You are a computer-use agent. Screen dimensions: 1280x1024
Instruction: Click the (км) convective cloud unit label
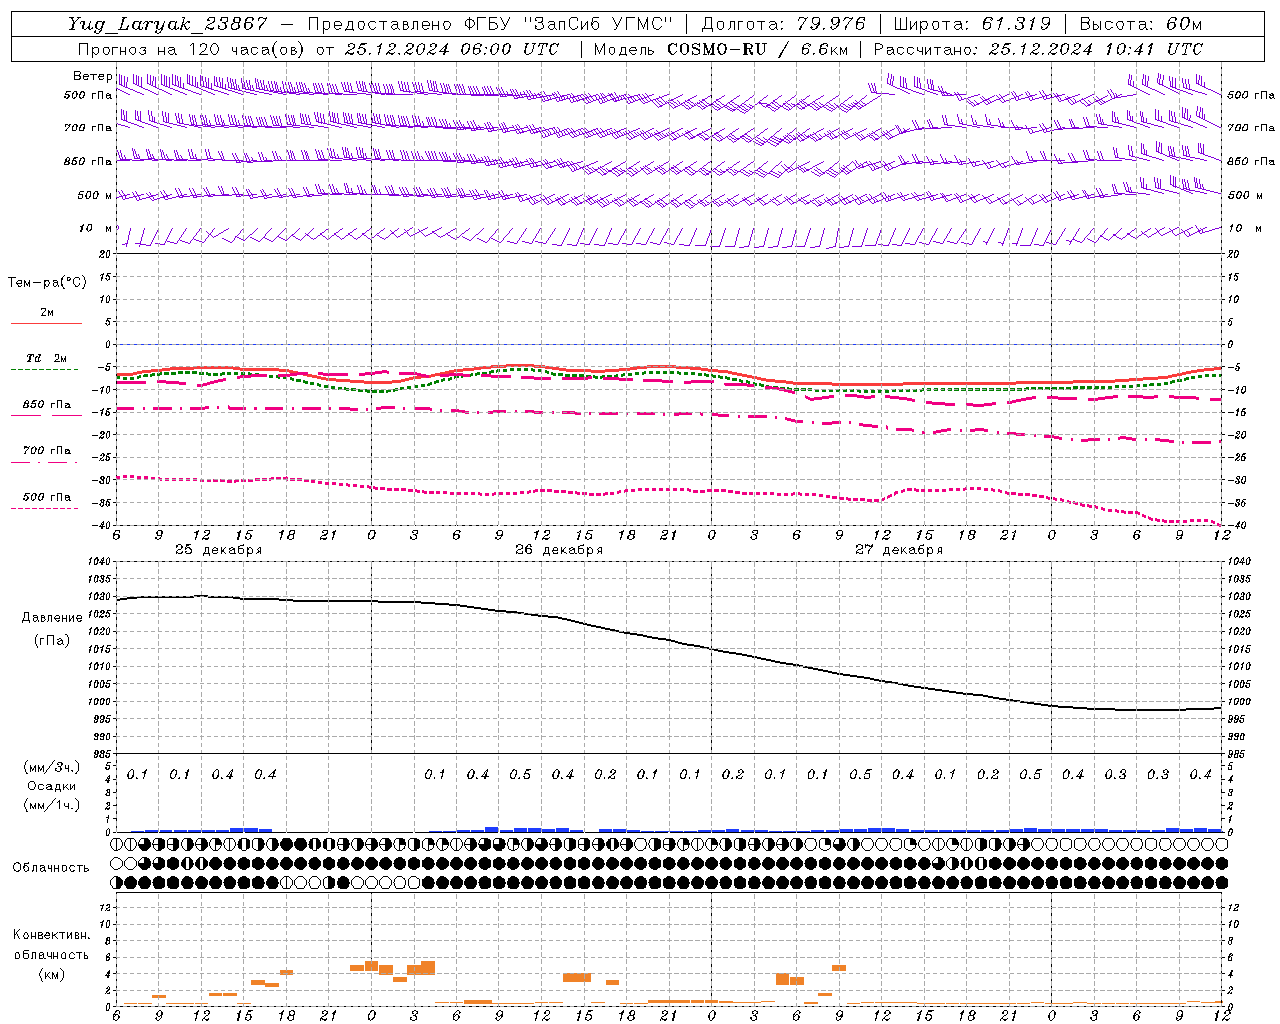tap(52, 974)
